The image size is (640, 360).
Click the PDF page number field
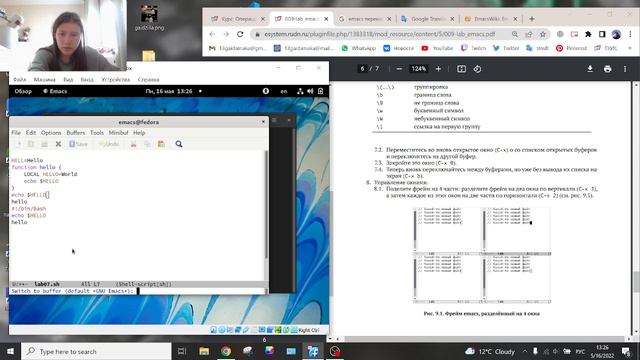click(x=362, y=69)
